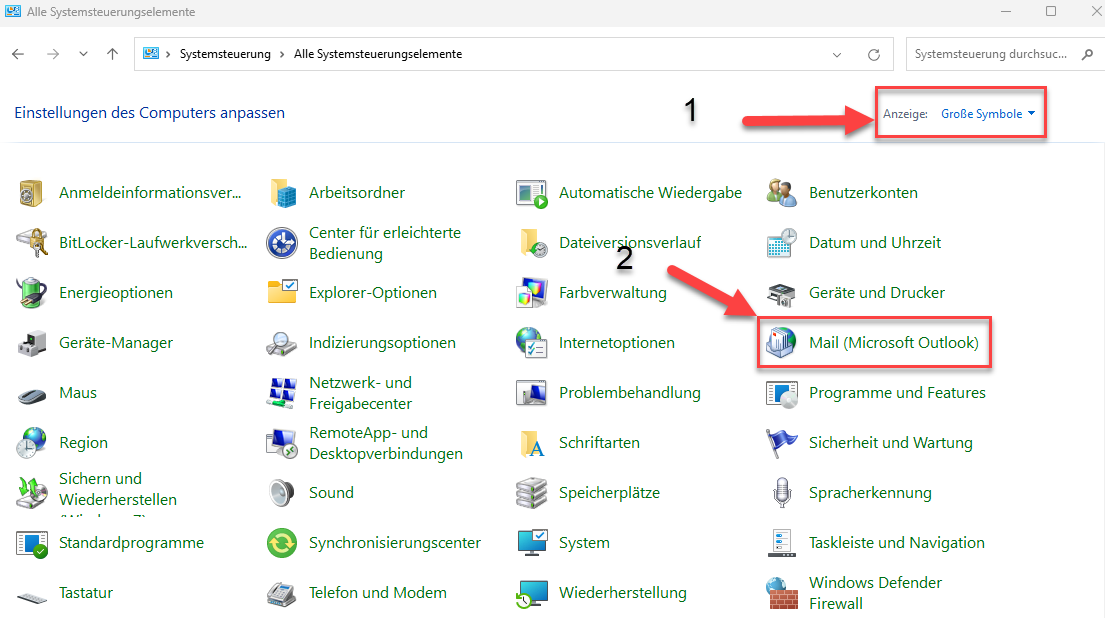The image size is (1105, 618).
Task: Click Alle Systemsteuerungselemente breadcrumb segment
Action: click(378, 54)
